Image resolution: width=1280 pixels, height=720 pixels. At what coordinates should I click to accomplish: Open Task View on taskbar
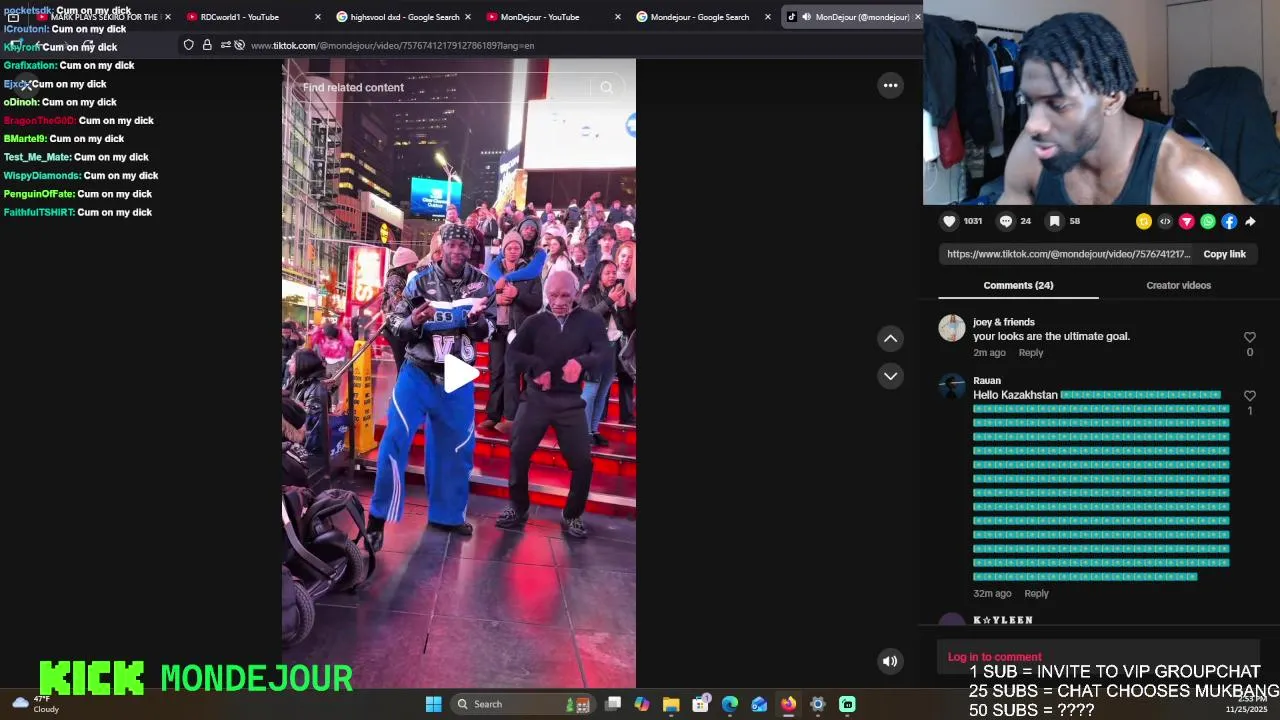tap(613, 704)
